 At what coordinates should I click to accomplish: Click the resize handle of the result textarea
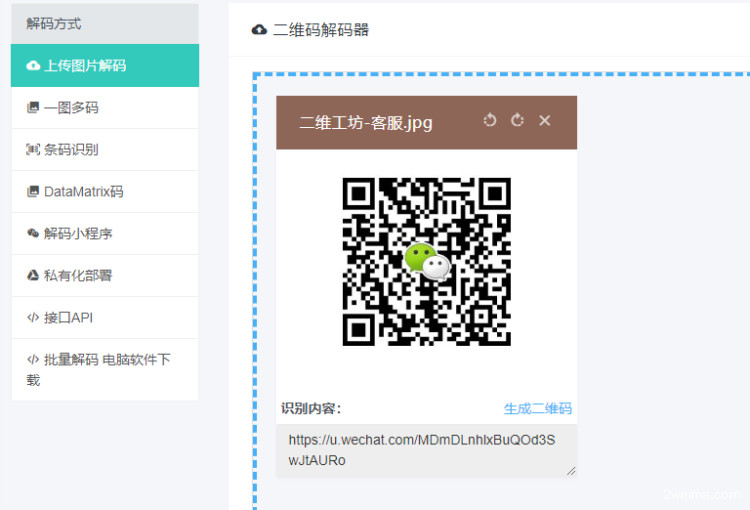[x=572, y=472]
